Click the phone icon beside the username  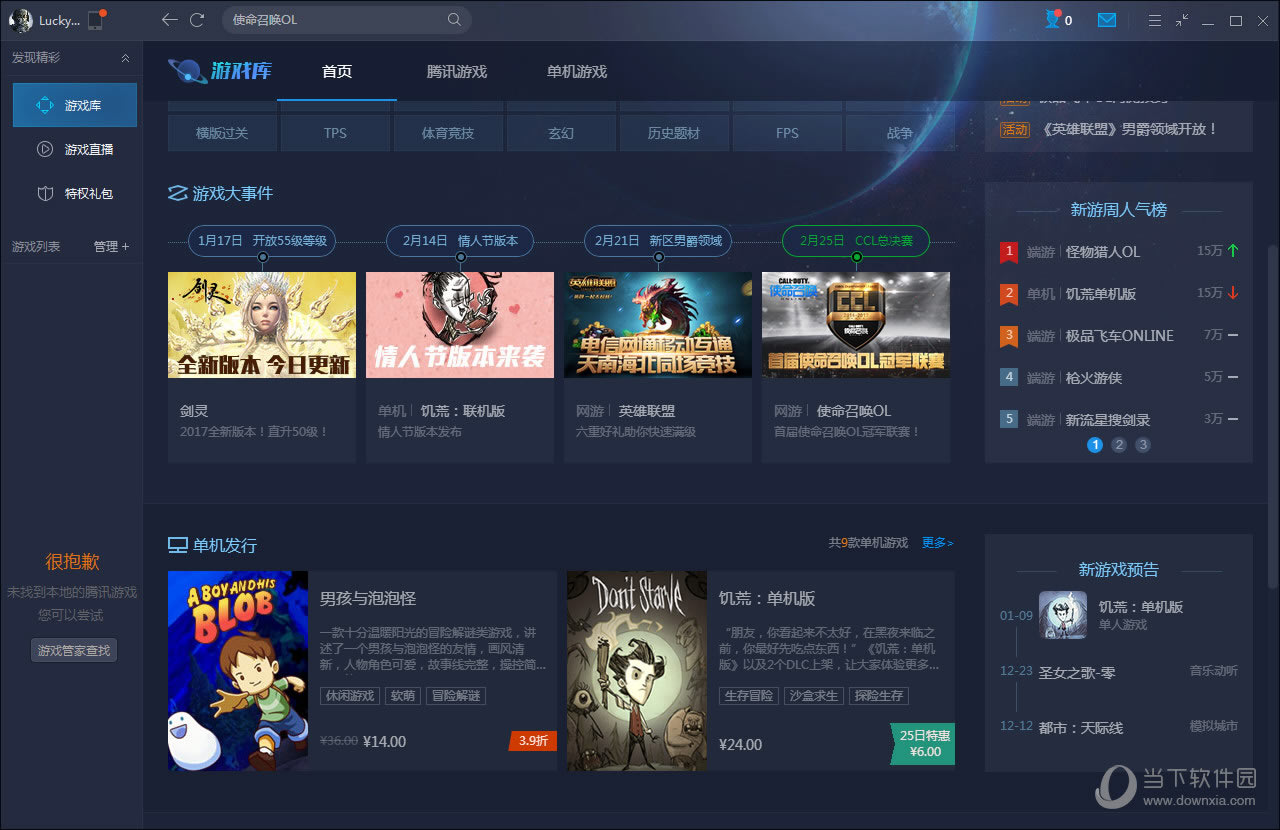pos(96,20)
